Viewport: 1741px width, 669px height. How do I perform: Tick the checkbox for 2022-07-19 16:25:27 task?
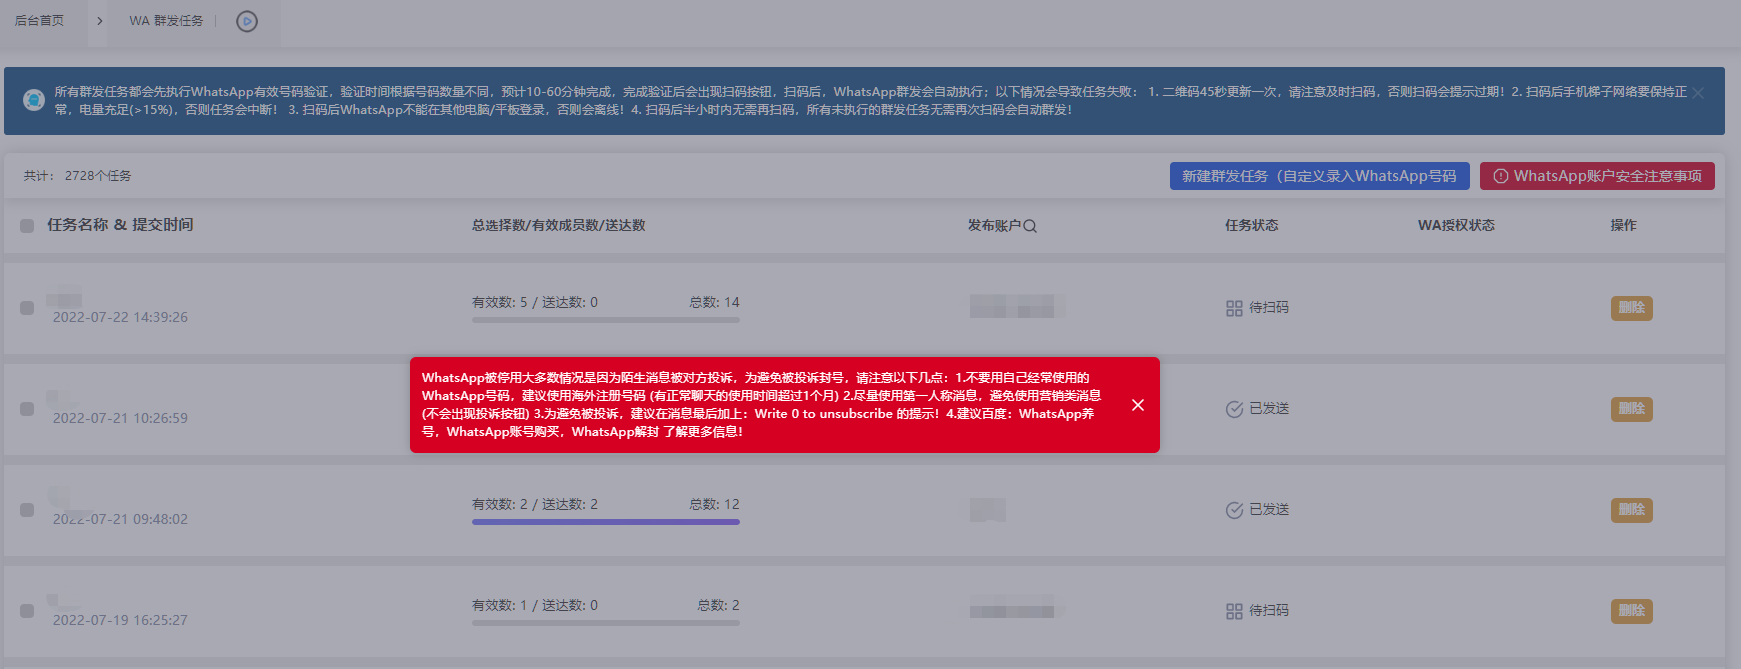(27, 611)
